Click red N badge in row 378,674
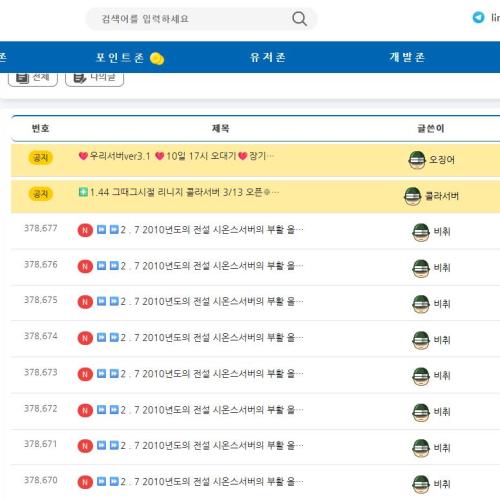This screenshot has height=500, width=500. 85,338
